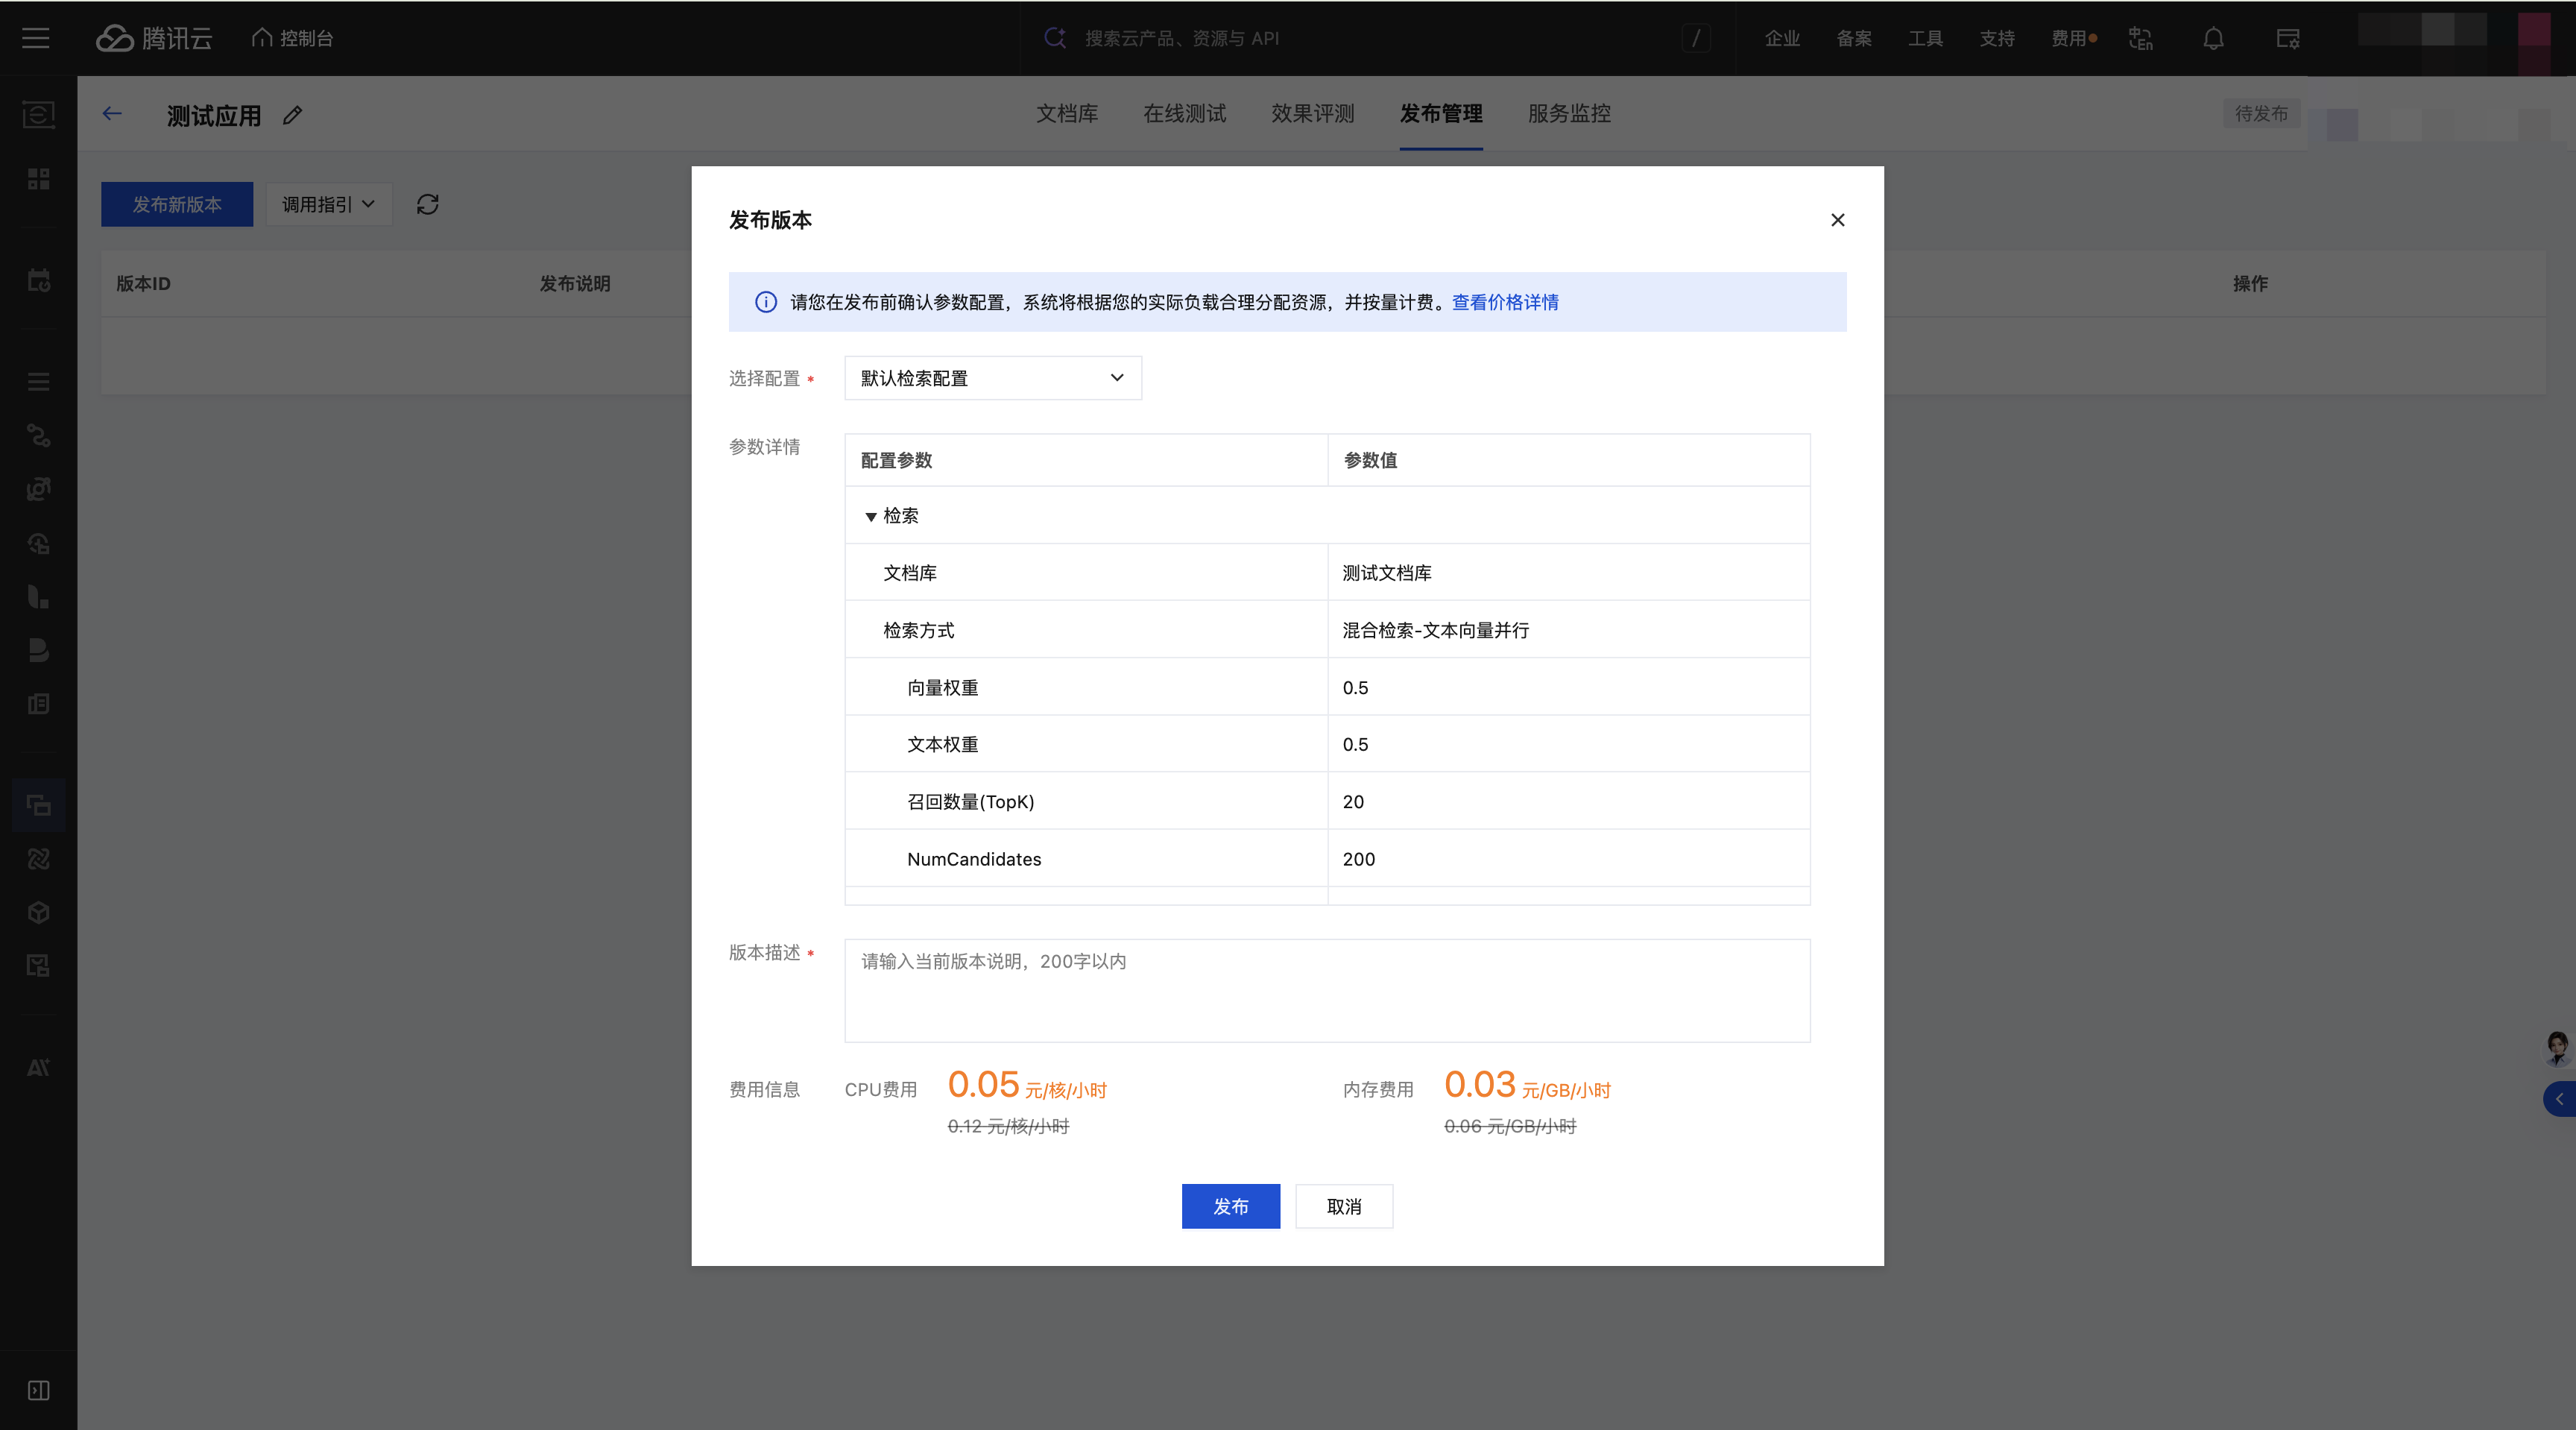Open the sidebar calendar icon
Screen dimensions: 2576x1430
(38, 281)
